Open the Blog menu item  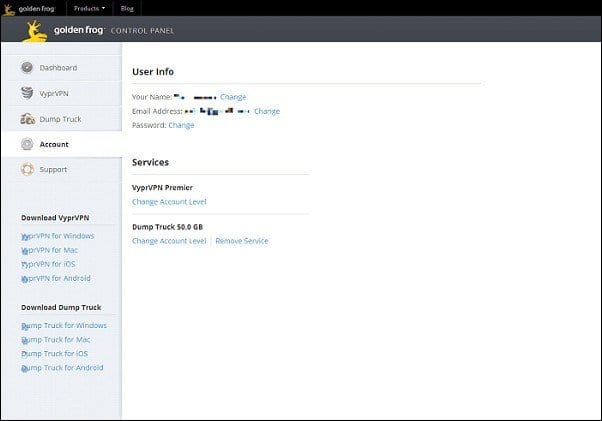(127, 8)
